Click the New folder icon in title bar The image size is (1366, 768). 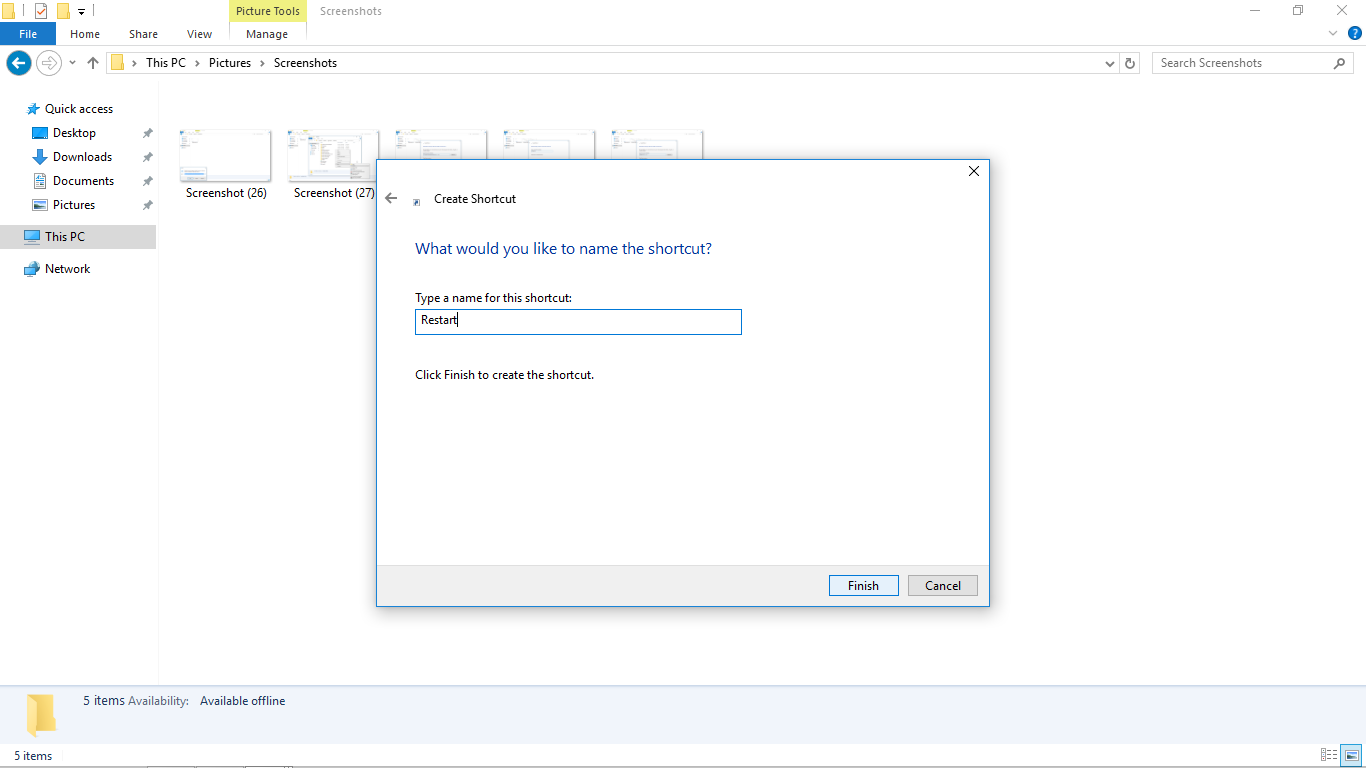(x=63, y=11)
